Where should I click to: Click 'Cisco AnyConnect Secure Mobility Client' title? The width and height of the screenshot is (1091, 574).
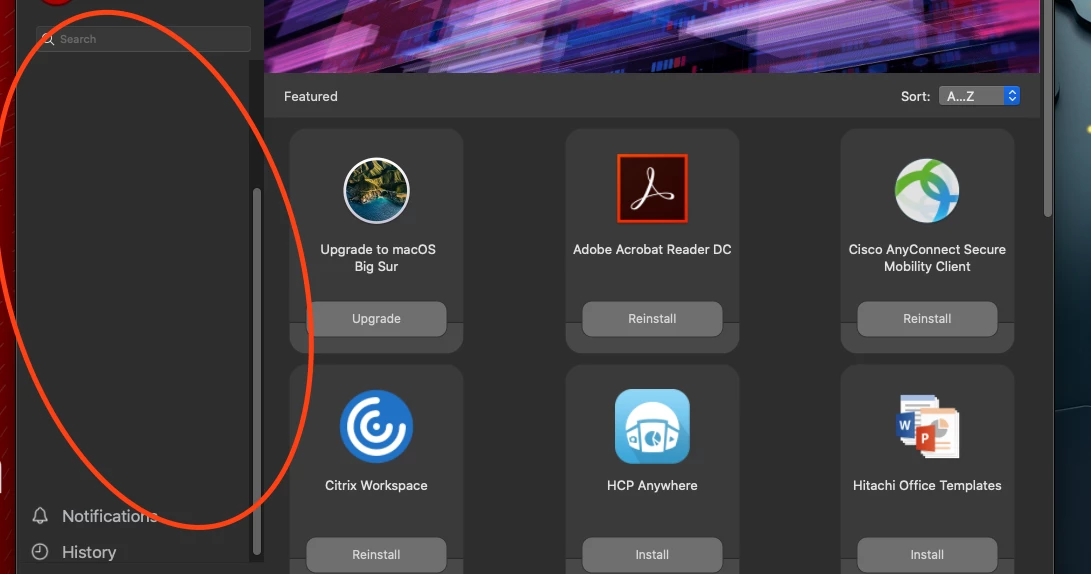click(x=927, y=258)
